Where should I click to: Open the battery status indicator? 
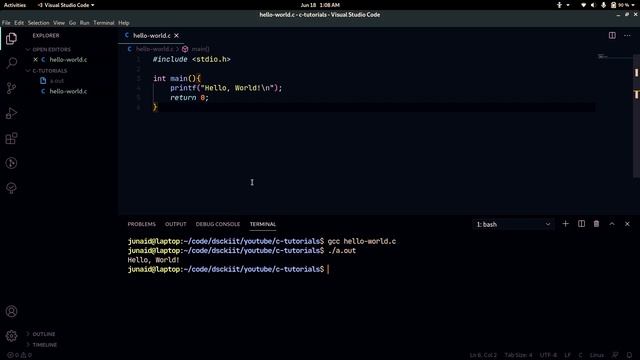tap(620, 5)
